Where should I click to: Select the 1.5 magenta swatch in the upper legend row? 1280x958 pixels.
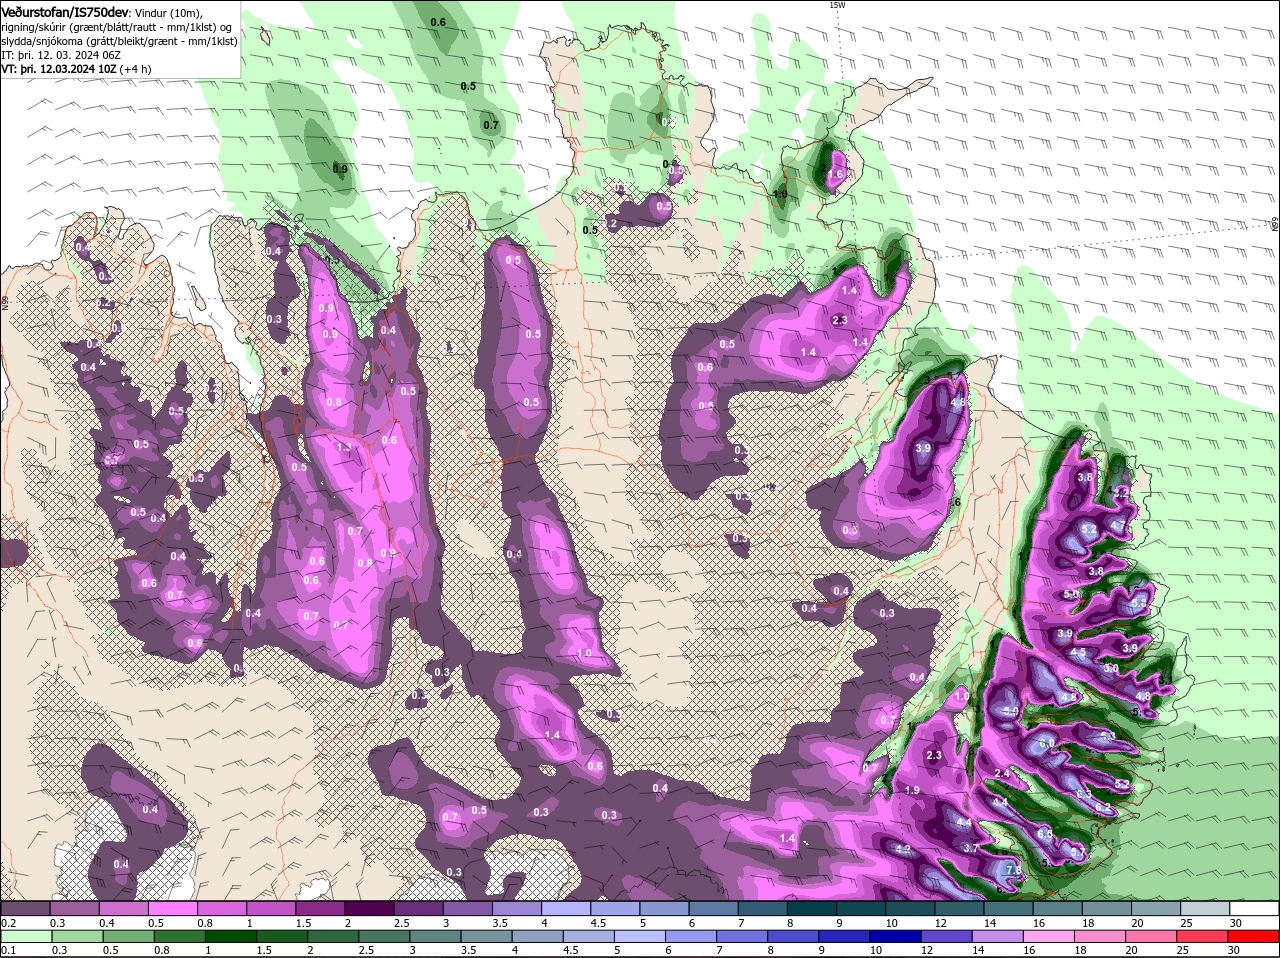[320, 908]
